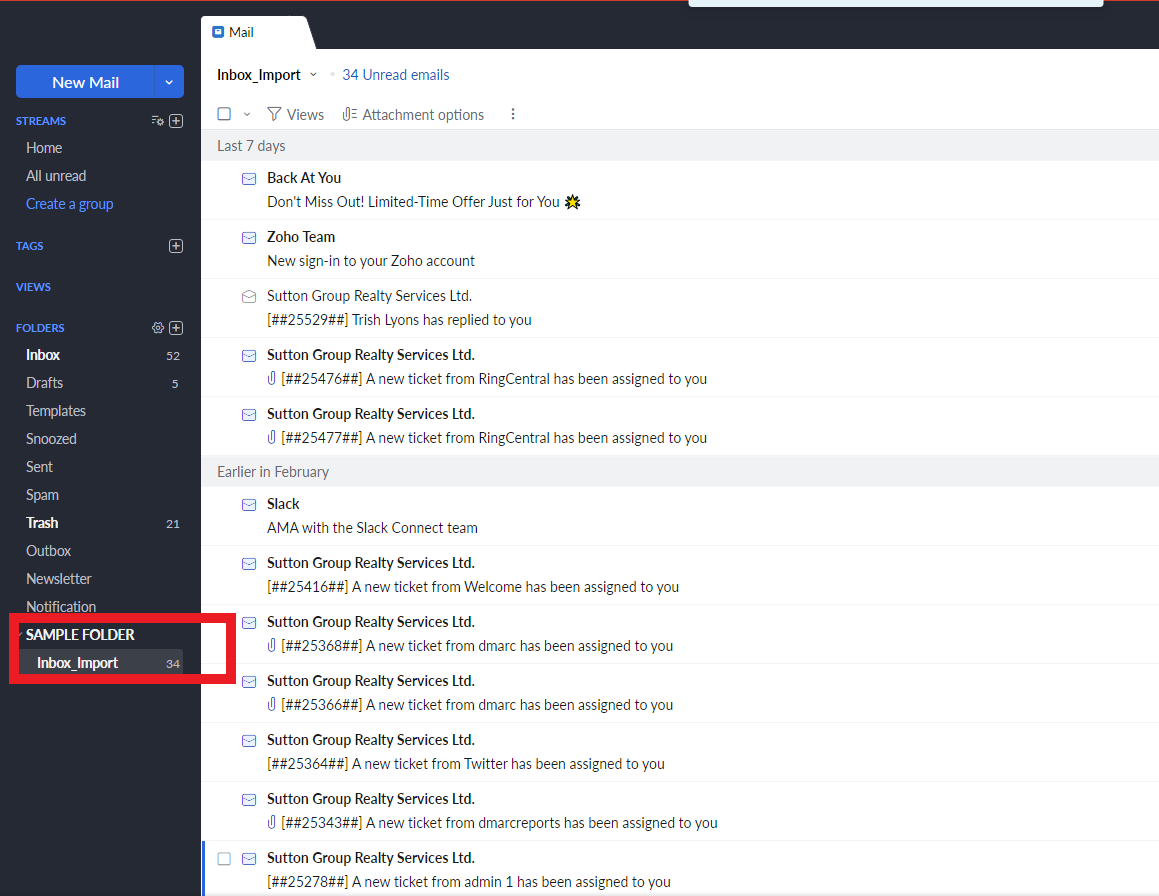Click the attachment clip on ticket 25476 email
Screen dimensions: 1159x896
[271, 379]
